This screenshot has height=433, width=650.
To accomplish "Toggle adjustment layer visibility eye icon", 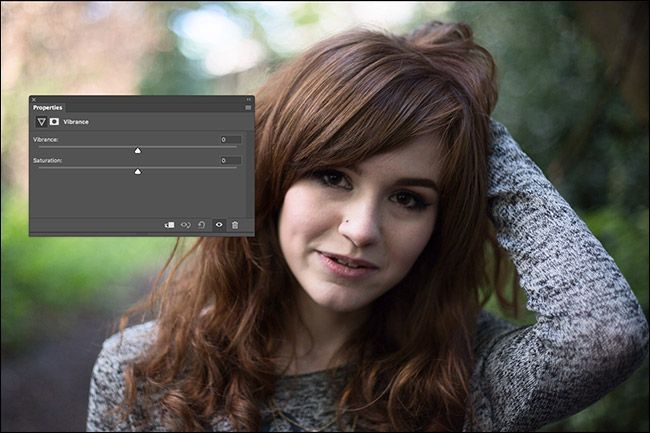I will pos(219,225).
